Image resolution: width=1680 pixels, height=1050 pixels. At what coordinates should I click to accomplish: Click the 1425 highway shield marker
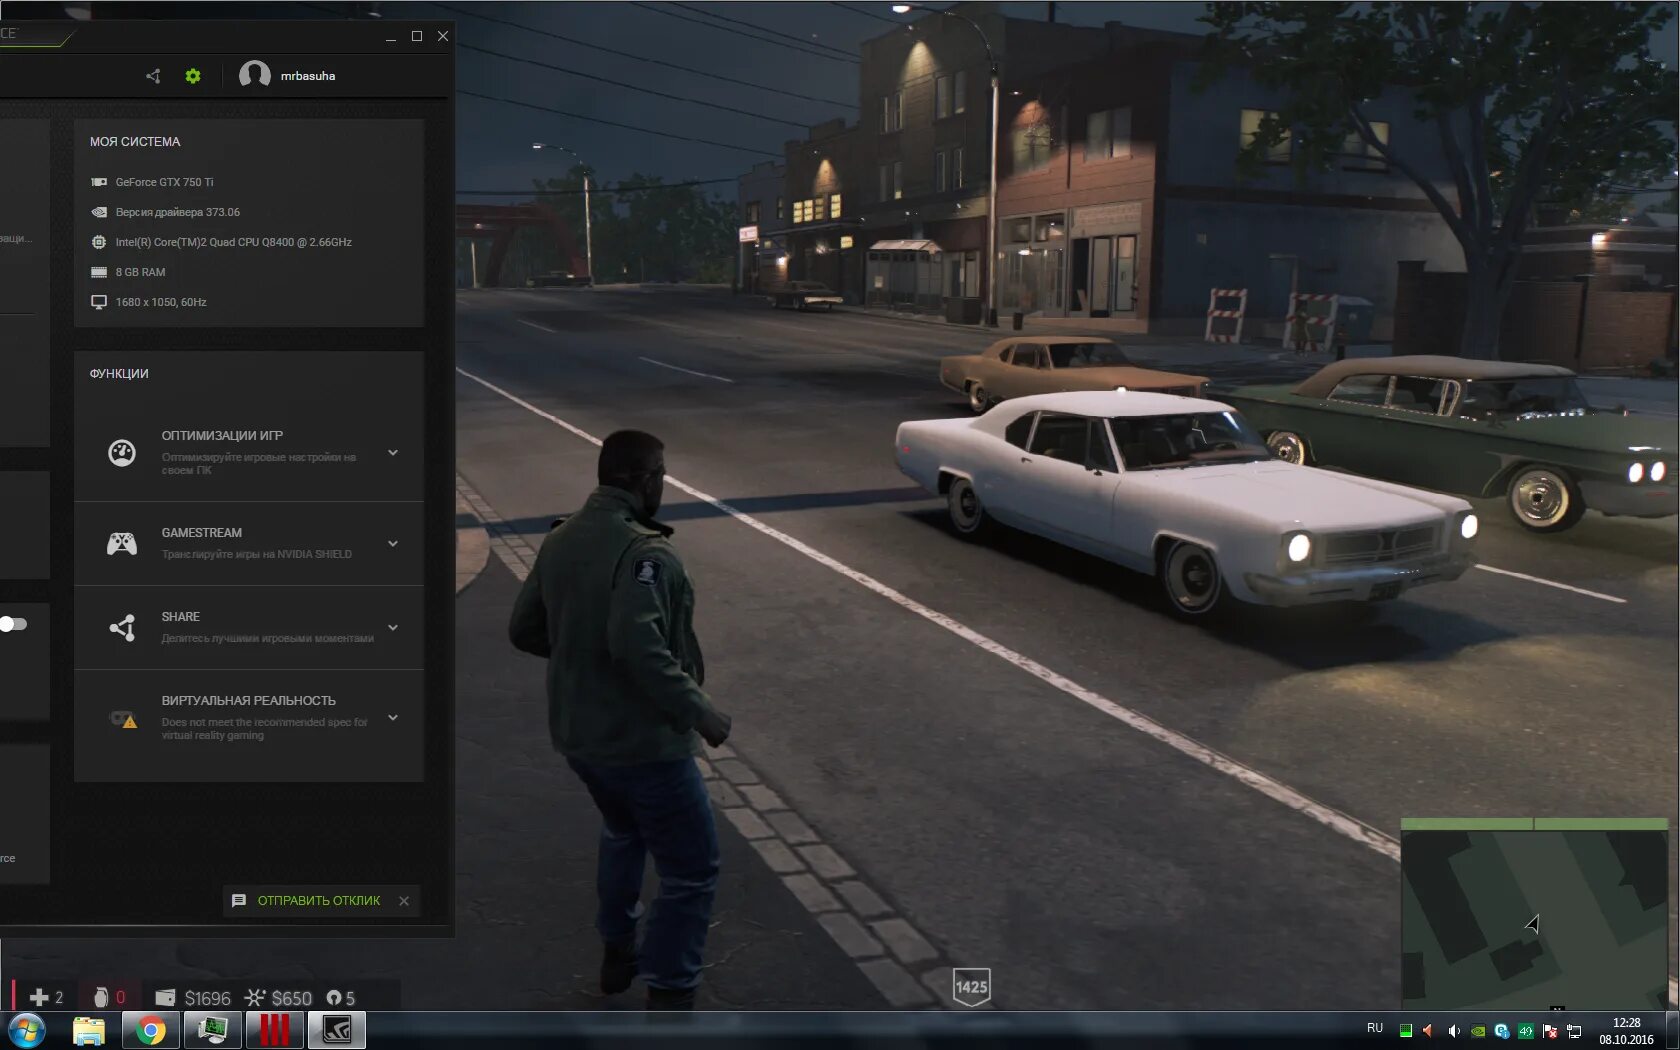pyautogui.click(x=971, y=987)
